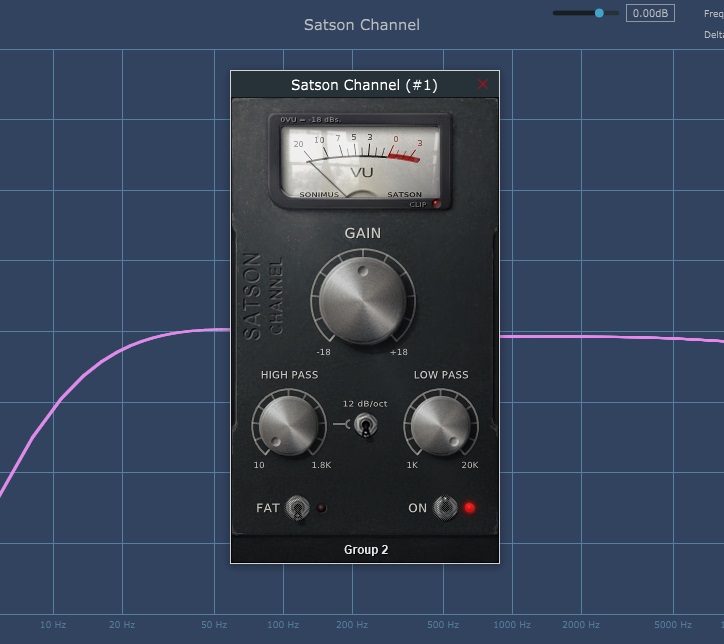The height and width of the screenshot is (644, 724).
Task: Click the 5000 Hz axis label
Action: 673,625
